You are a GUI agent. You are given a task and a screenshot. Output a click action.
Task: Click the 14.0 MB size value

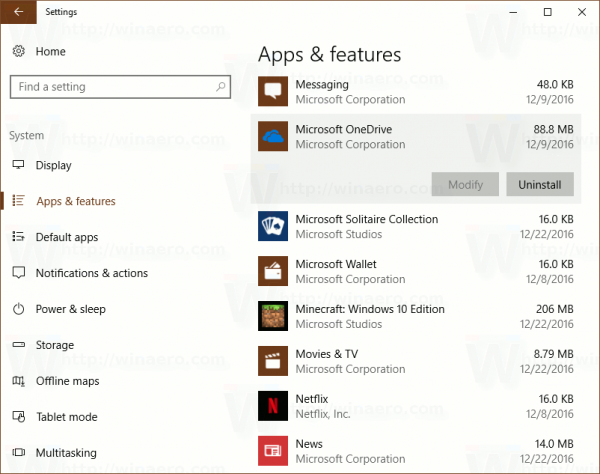point(554,444)
